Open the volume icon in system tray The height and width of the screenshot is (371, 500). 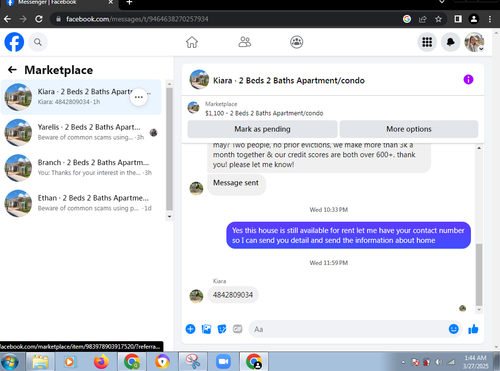(x=439, y=362)
